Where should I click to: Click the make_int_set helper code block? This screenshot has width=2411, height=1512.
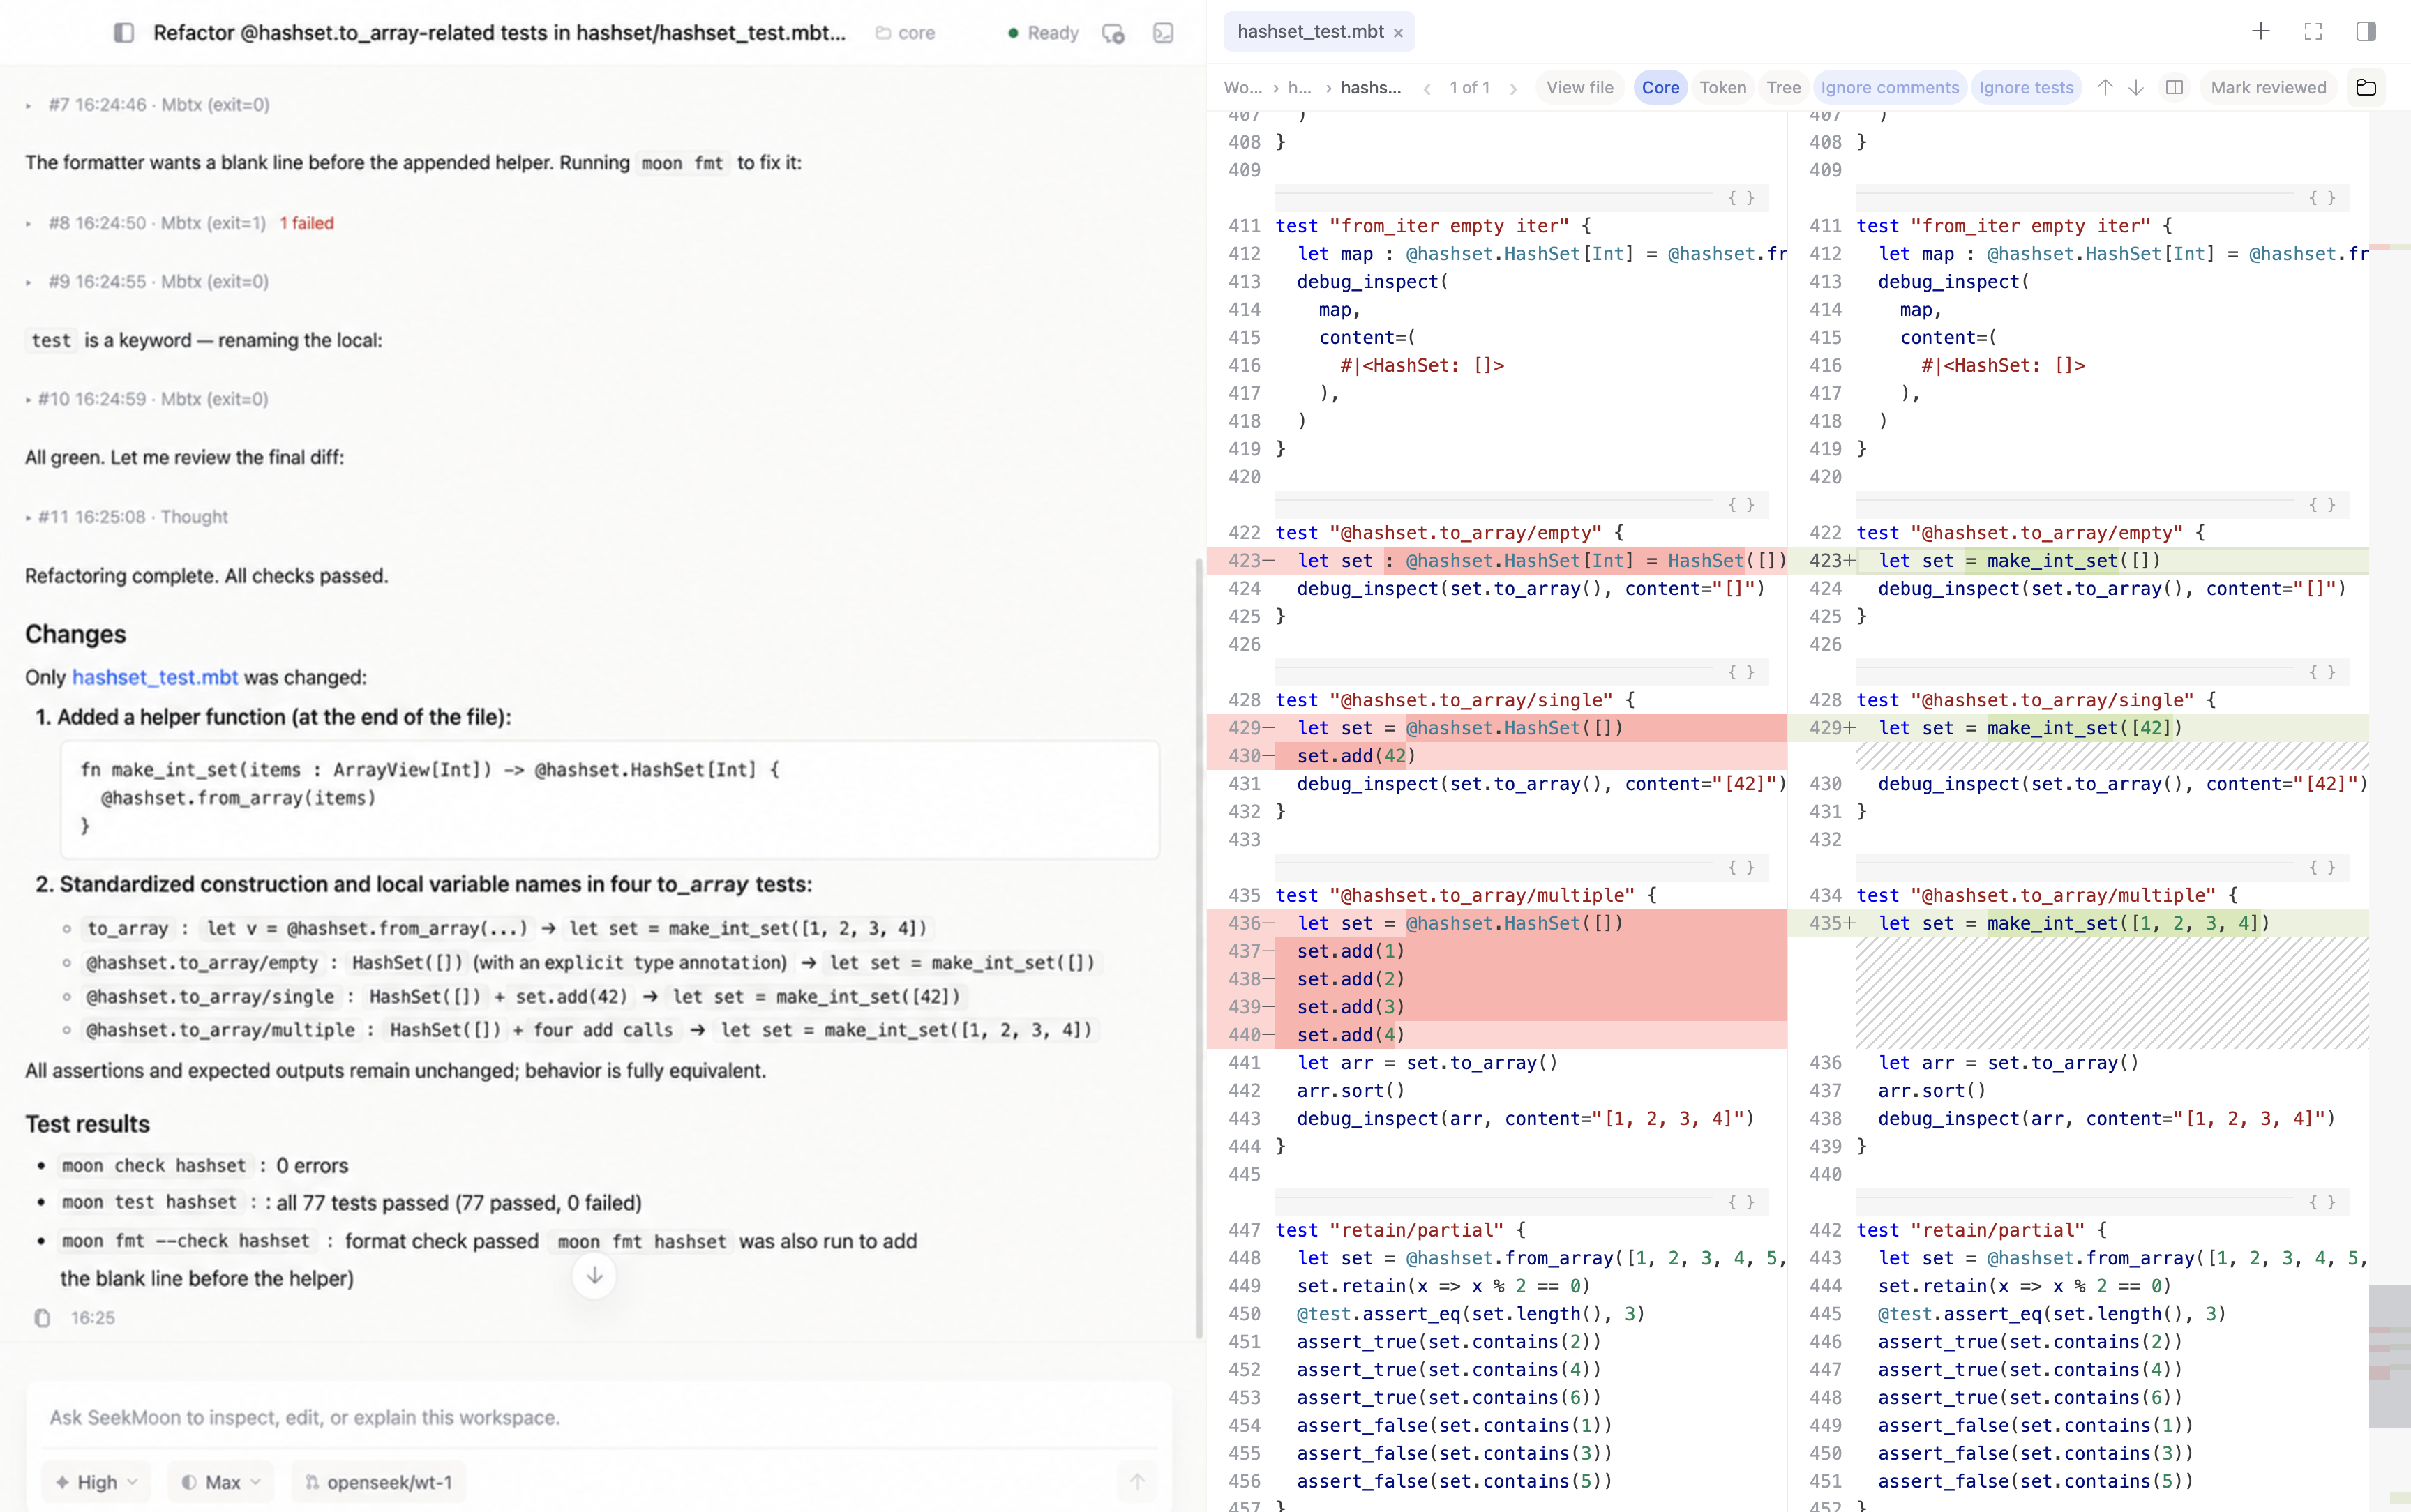click(610, 799)
